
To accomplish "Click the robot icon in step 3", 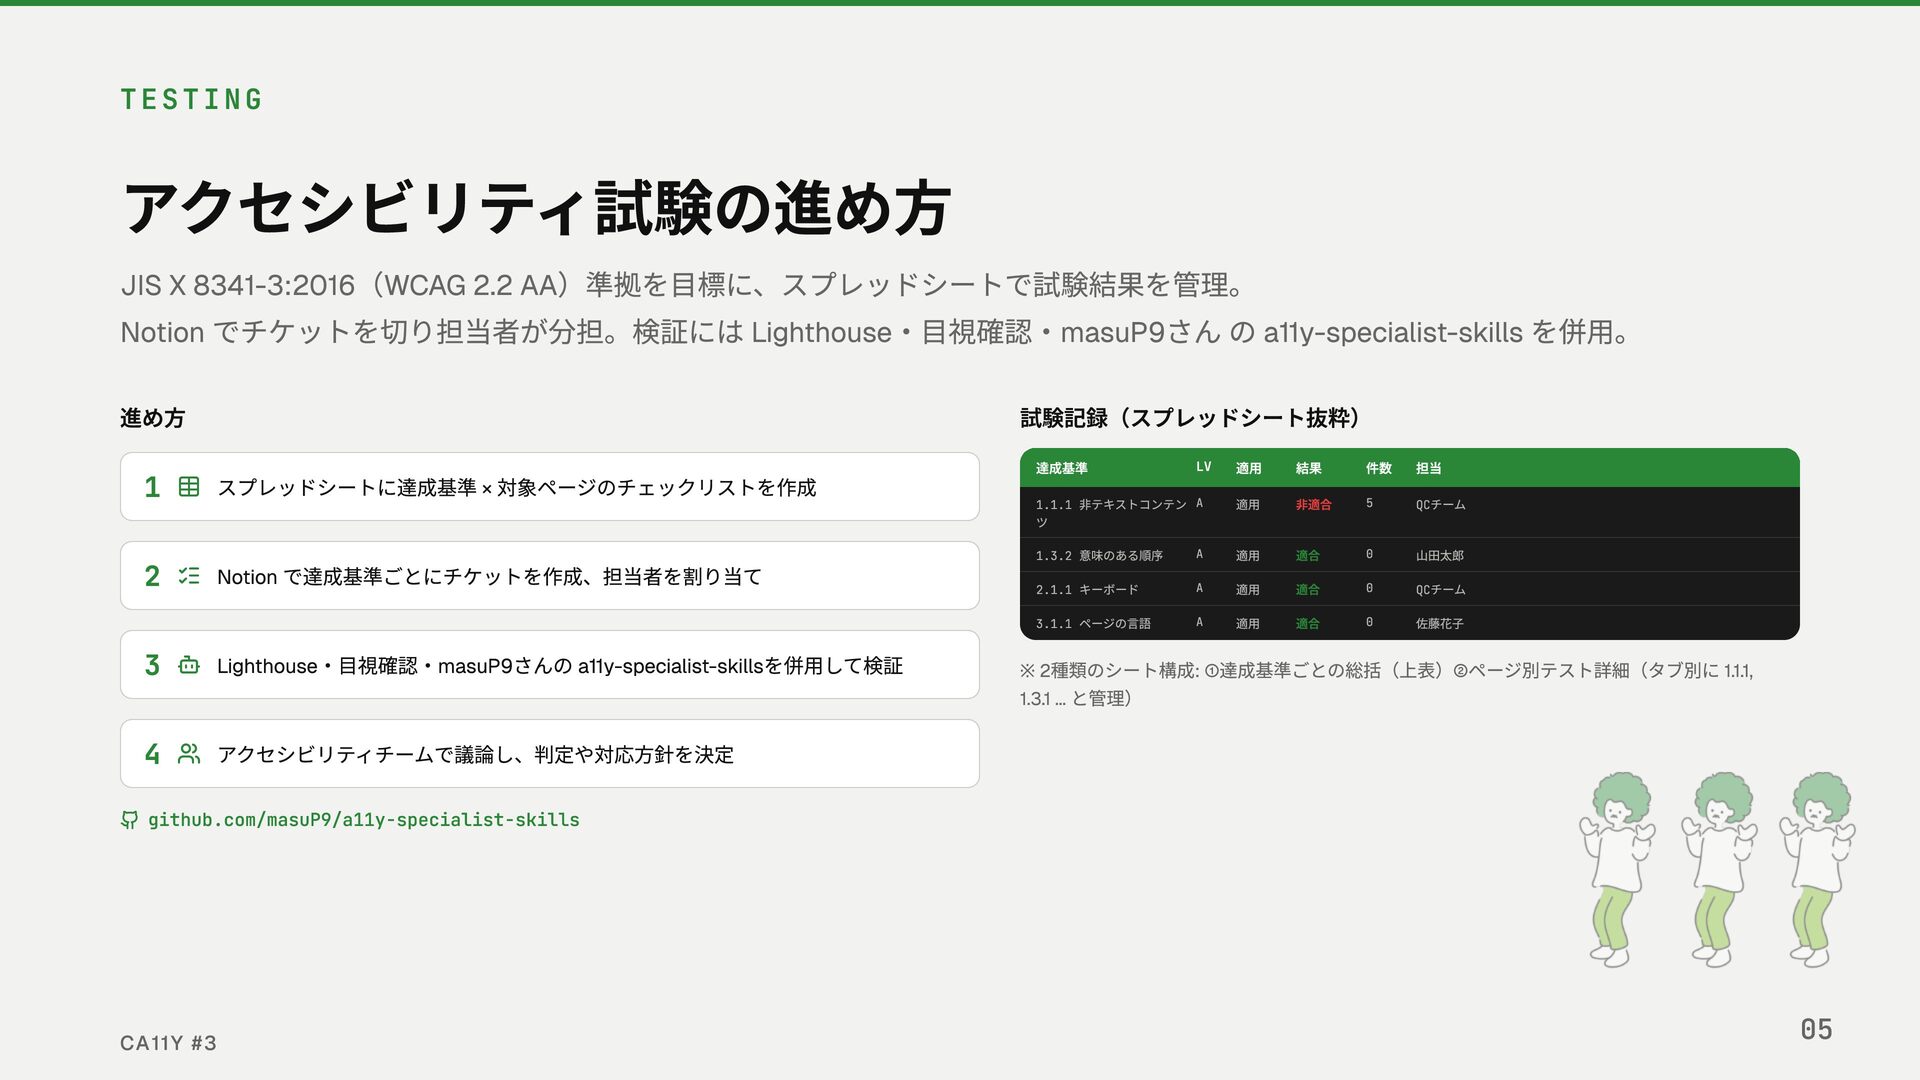I will point(189,665).
